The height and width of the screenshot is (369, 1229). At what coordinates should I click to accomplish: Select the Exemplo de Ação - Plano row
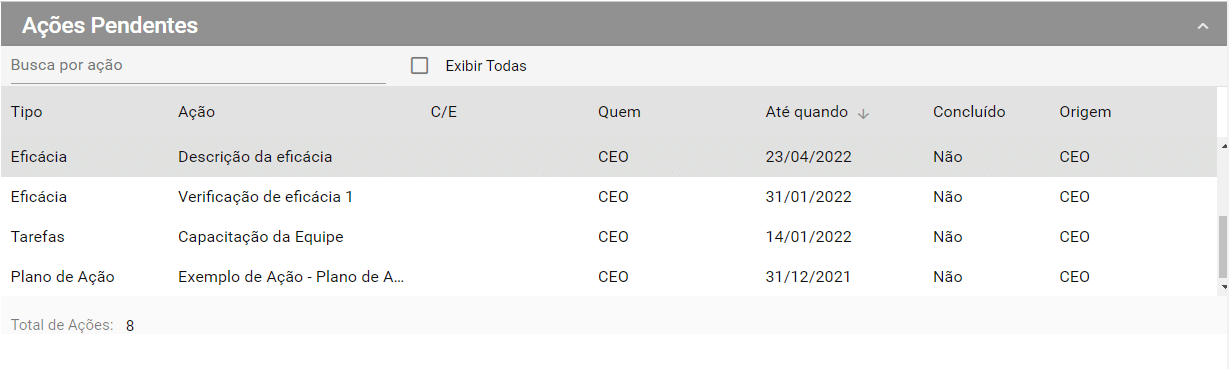click(608, 277)
